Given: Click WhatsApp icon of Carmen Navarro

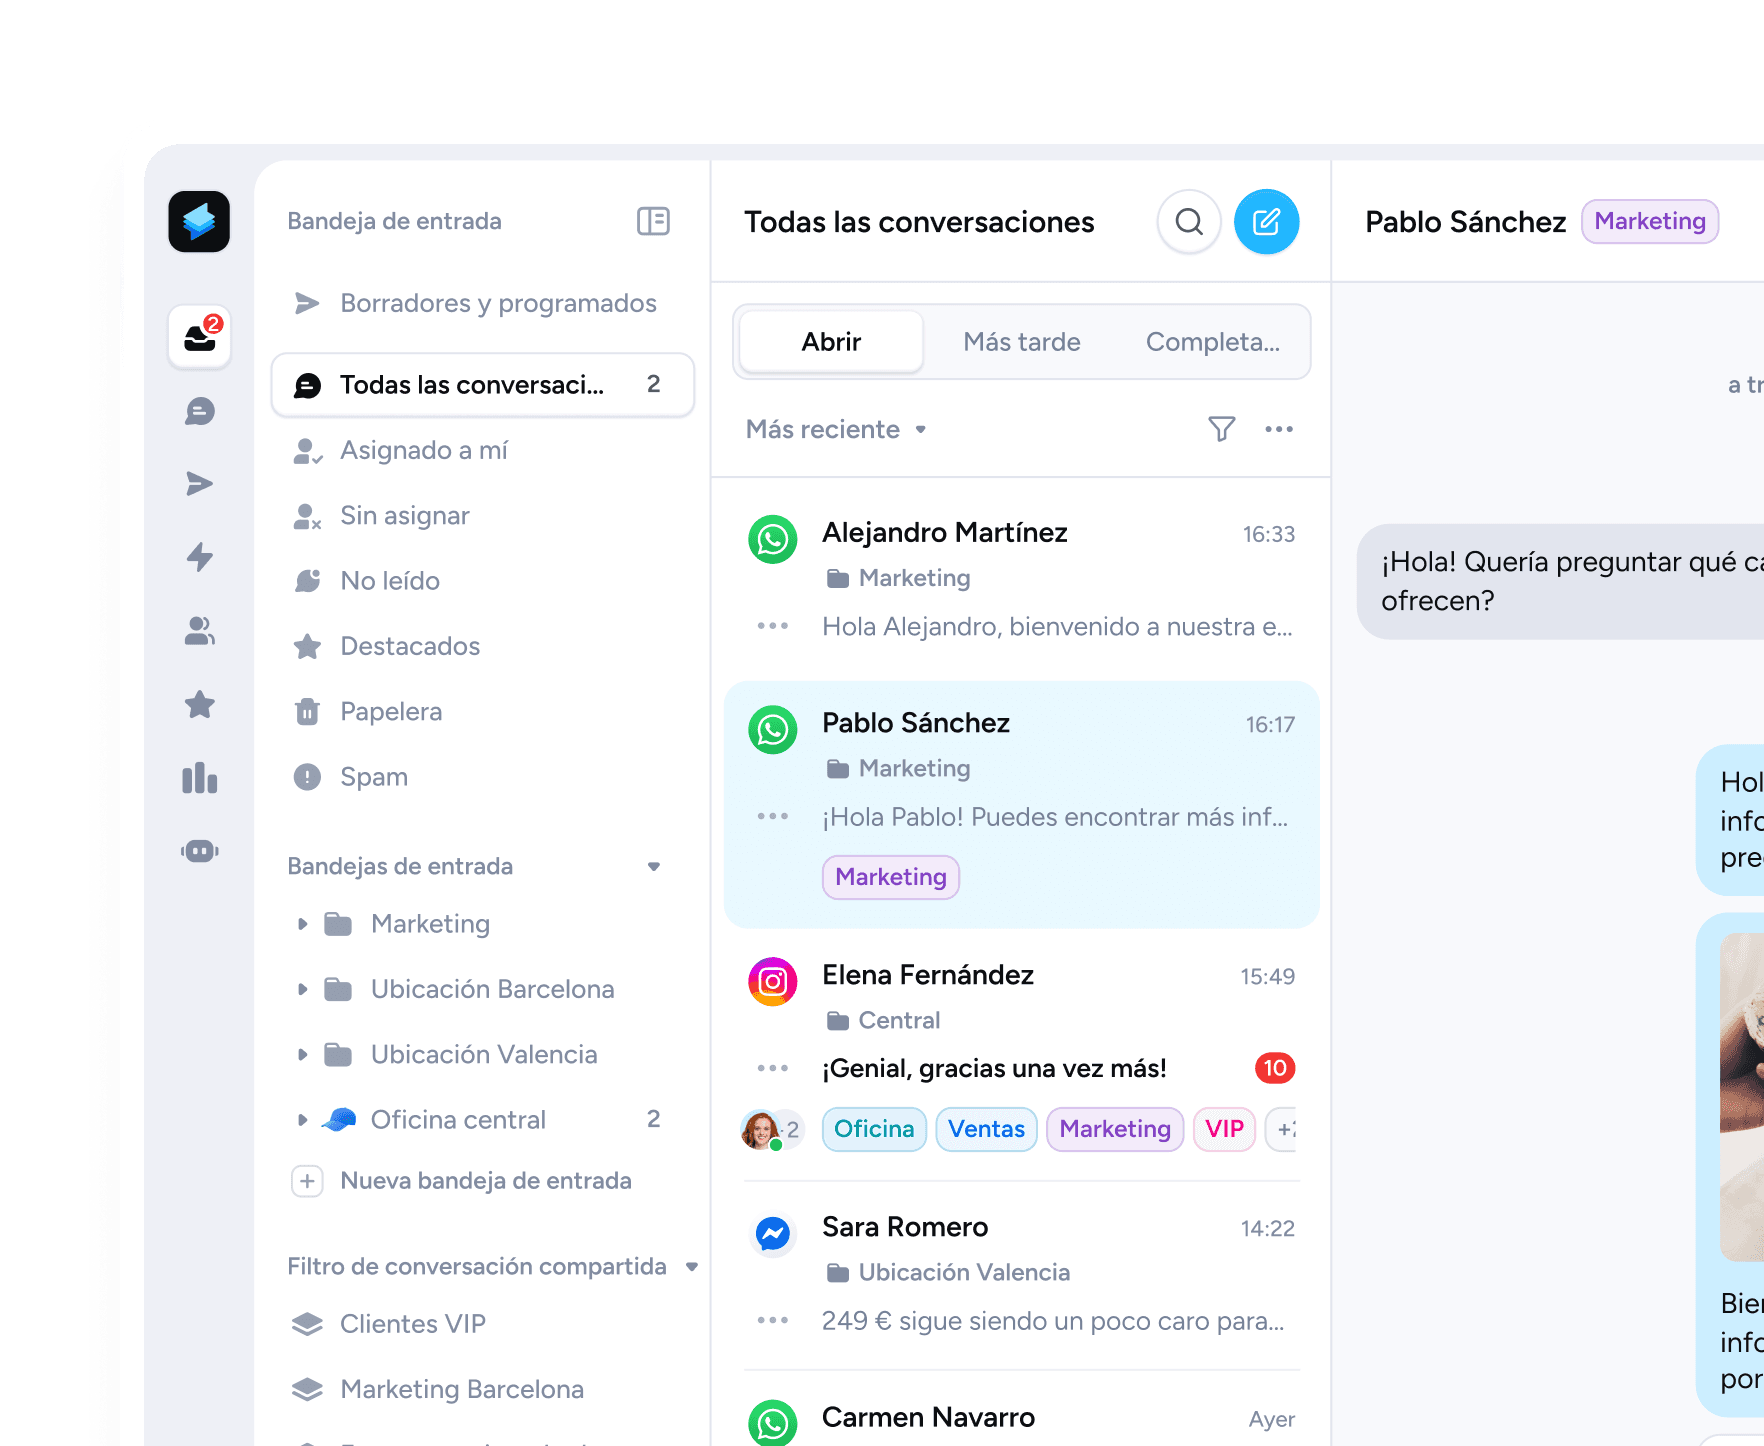Looking at the screenshot, I should tap(773, 1423).
